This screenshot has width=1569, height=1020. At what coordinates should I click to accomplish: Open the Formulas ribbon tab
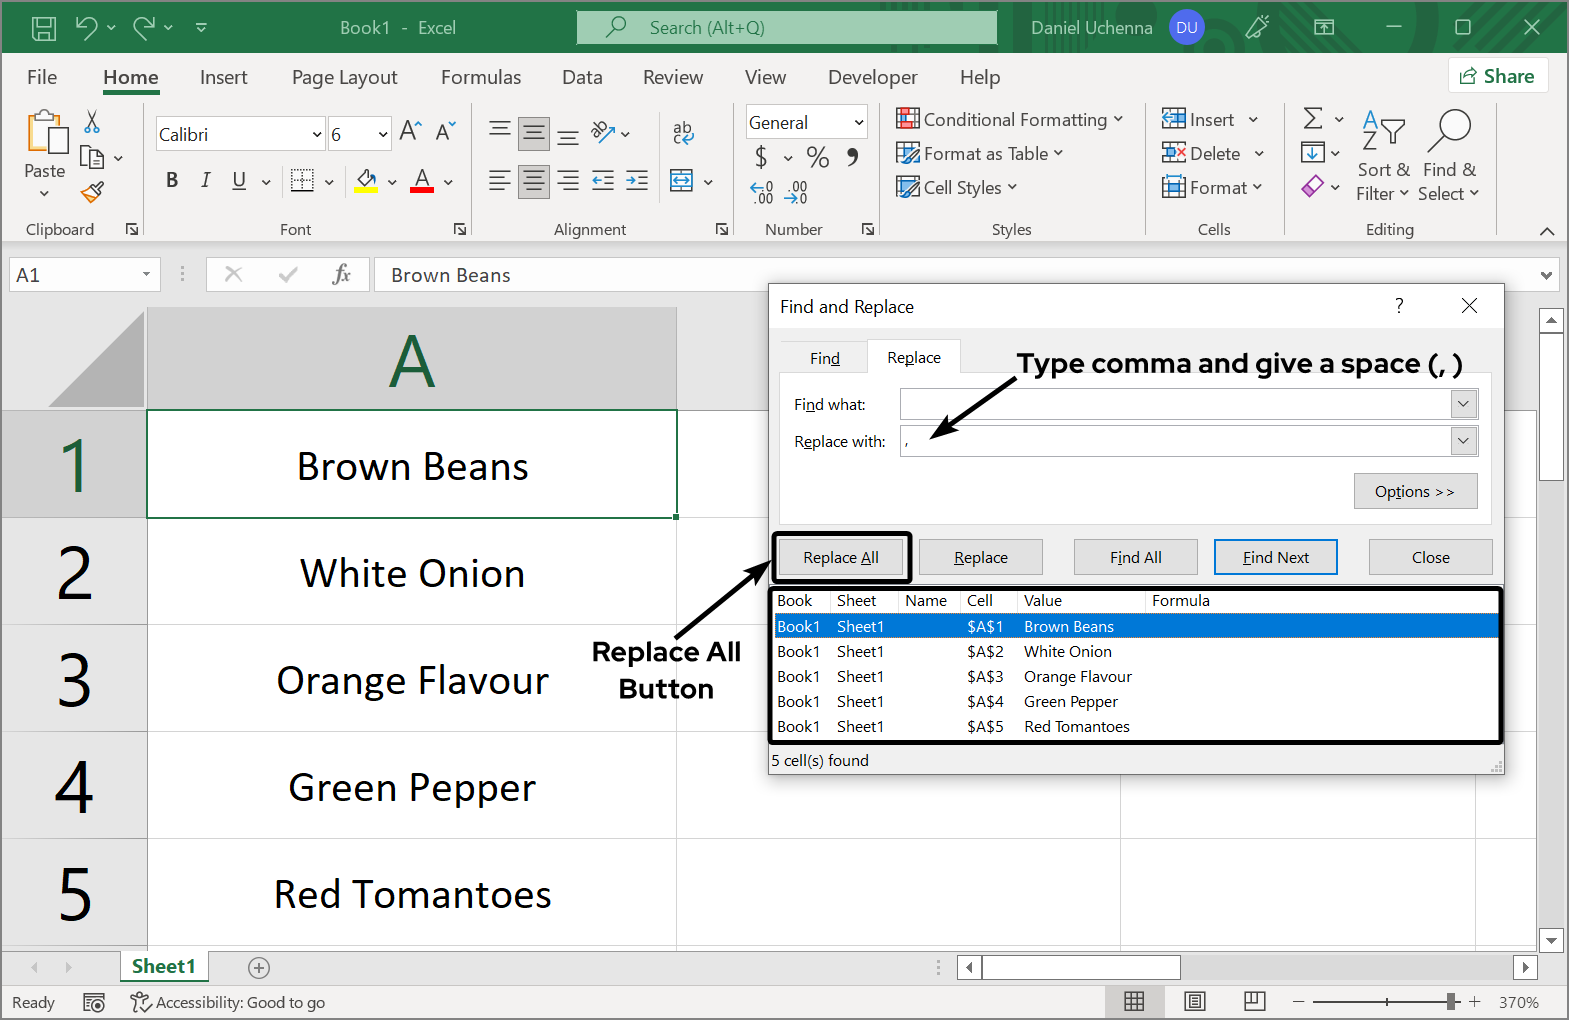point(480,77)
